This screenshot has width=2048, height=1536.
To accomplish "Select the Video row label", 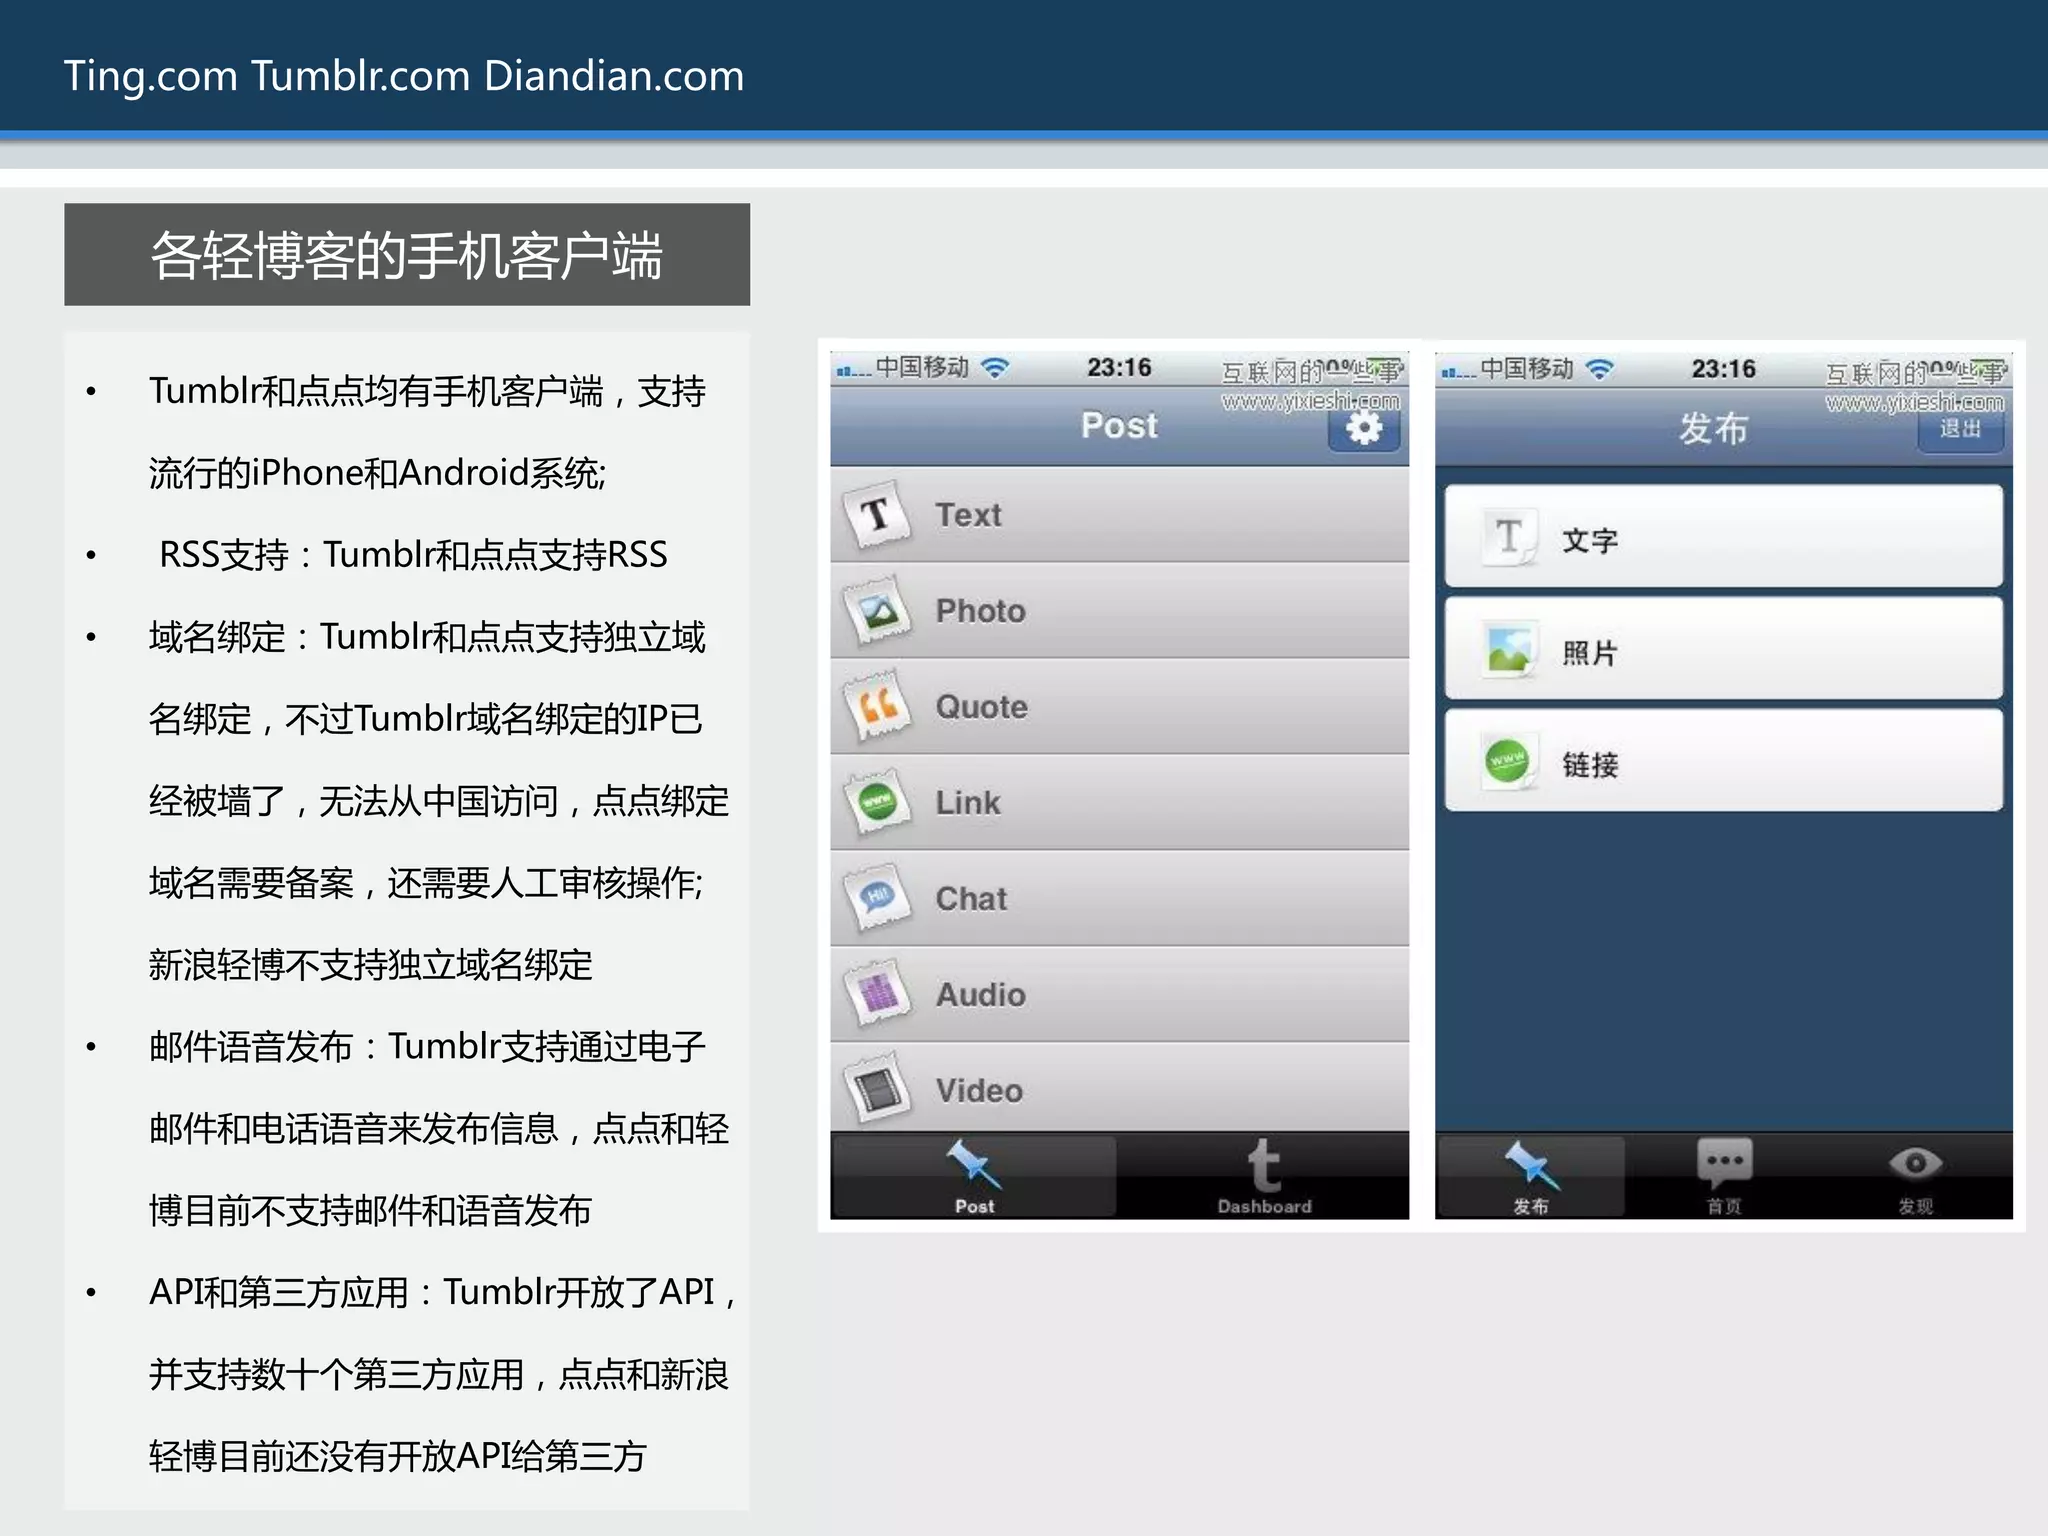I will coord(980,1090).
